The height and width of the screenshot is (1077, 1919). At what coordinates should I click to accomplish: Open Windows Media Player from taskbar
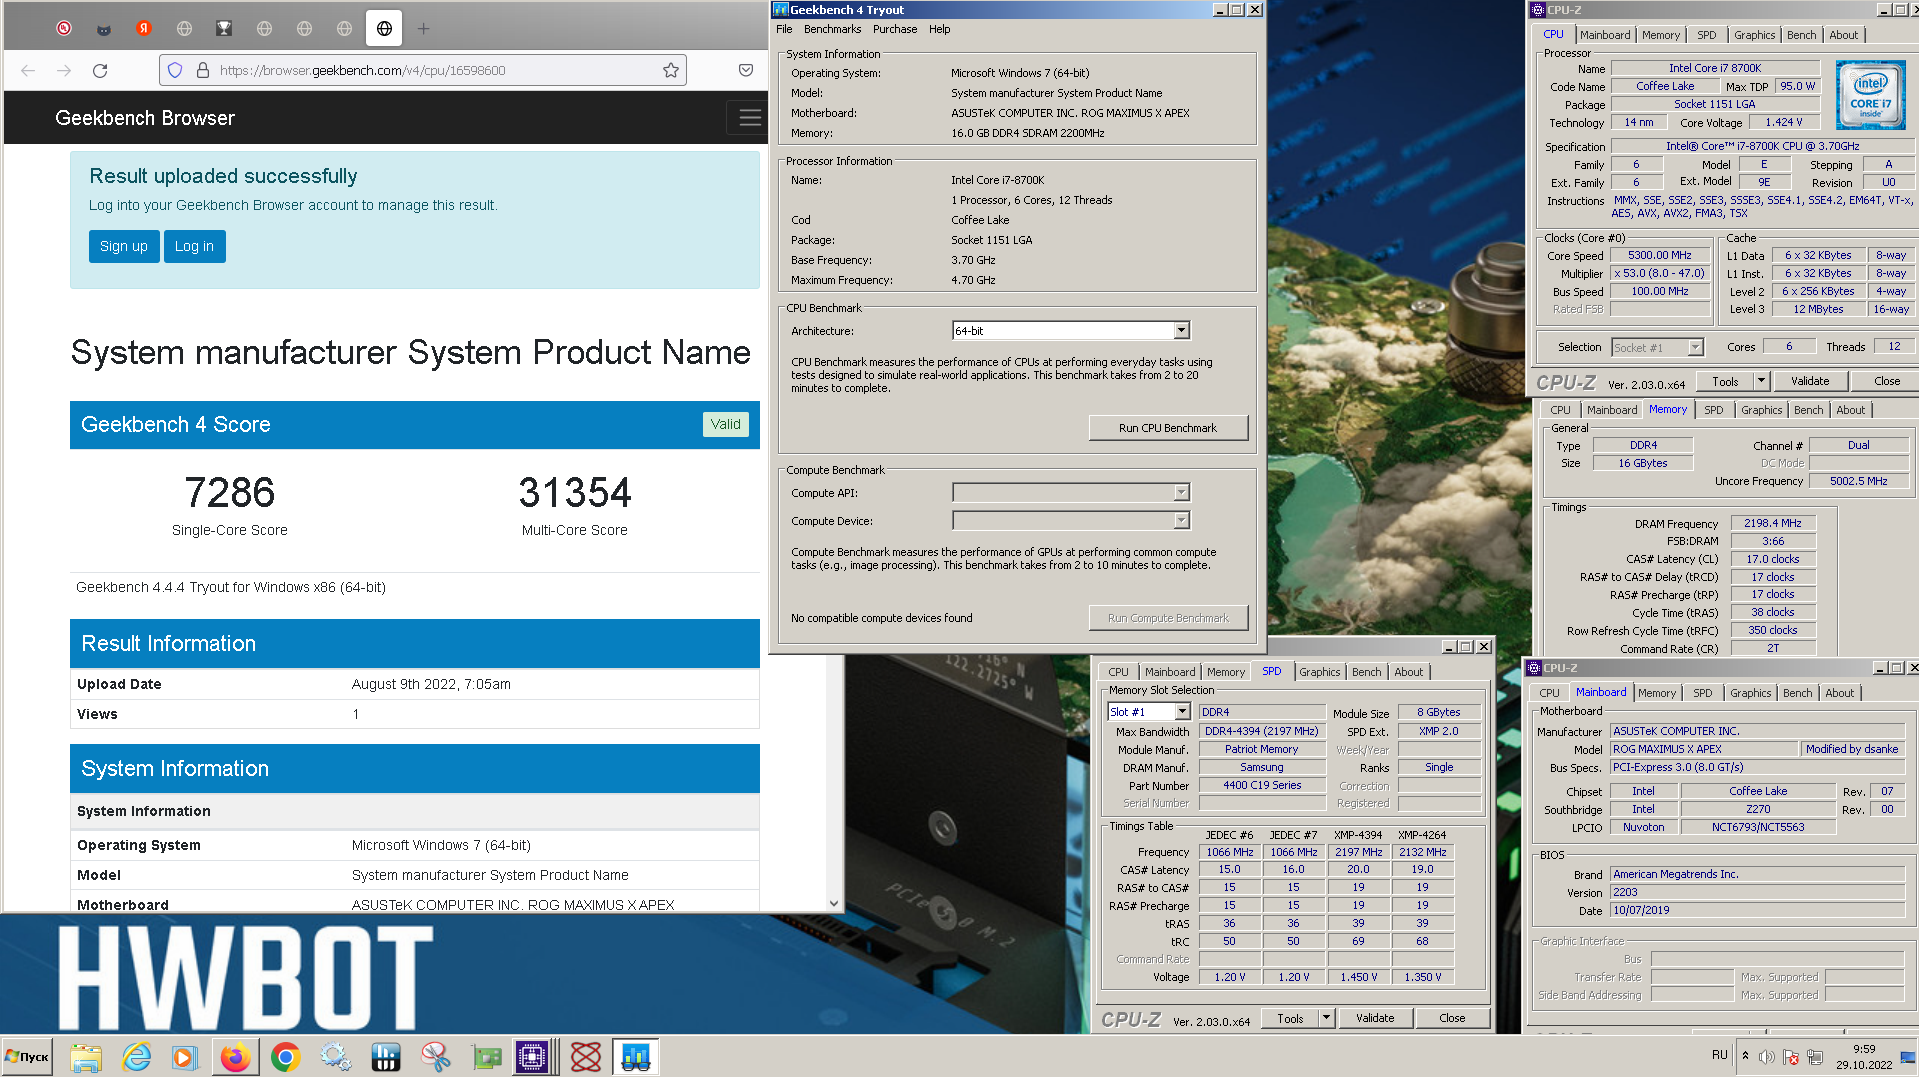(185, 1057)
